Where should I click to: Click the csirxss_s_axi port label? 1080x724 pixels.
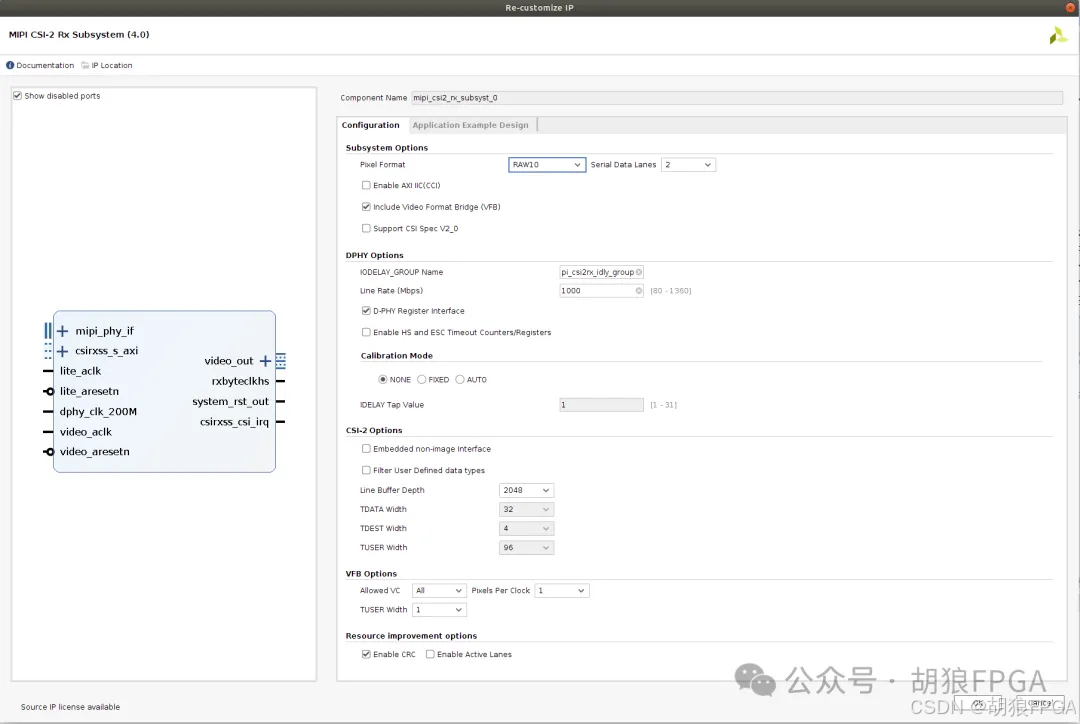click(x=107, y=351)
